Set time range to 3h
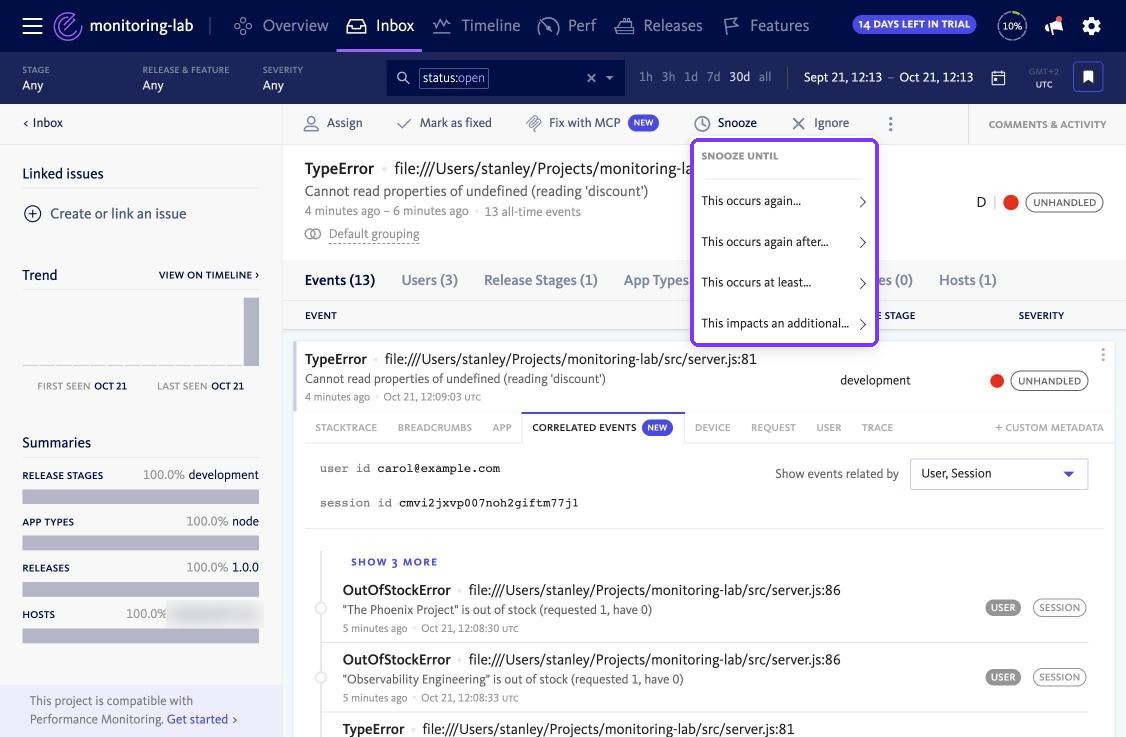Screen dimensions: 1126x737 [x=668, y=77]
